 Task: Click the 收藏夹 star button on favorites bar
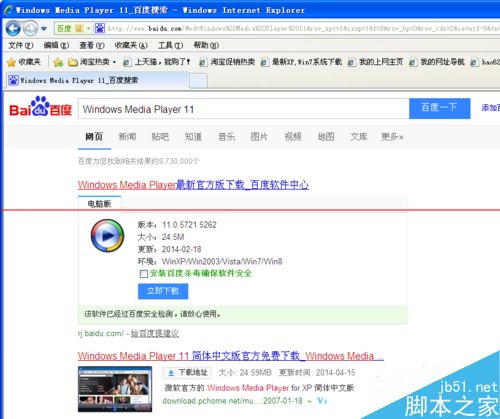(x=24, y=62)
